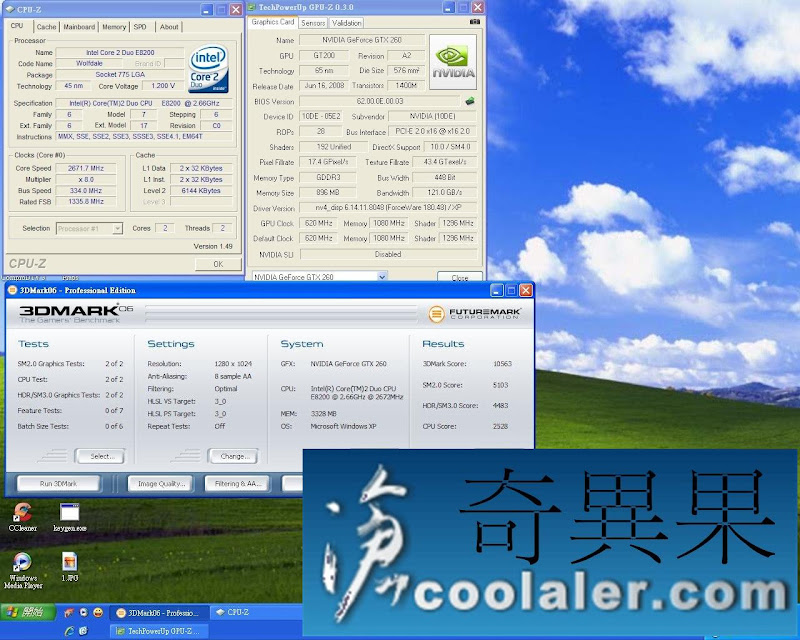800x640 pixels.
Task: Click the Run 3DMark button
Action: pyautogui.click(x=58, y=483)
